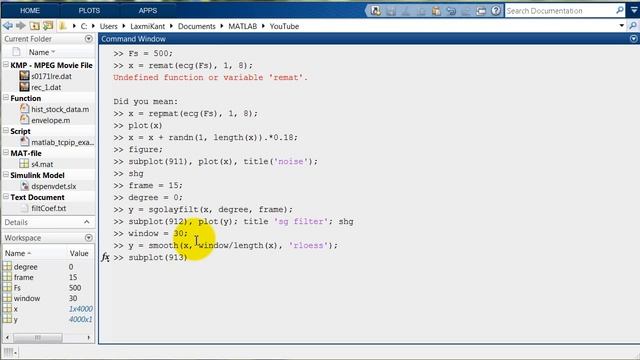Go up one folder level
This screenshot has height=360, width=640.
(35, 26)
